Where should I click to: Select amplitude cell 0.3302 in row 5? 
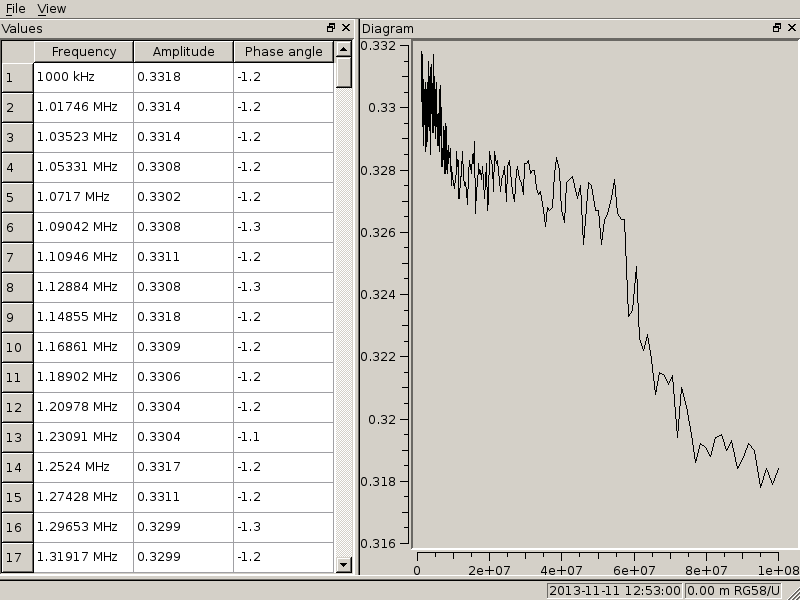183,197
